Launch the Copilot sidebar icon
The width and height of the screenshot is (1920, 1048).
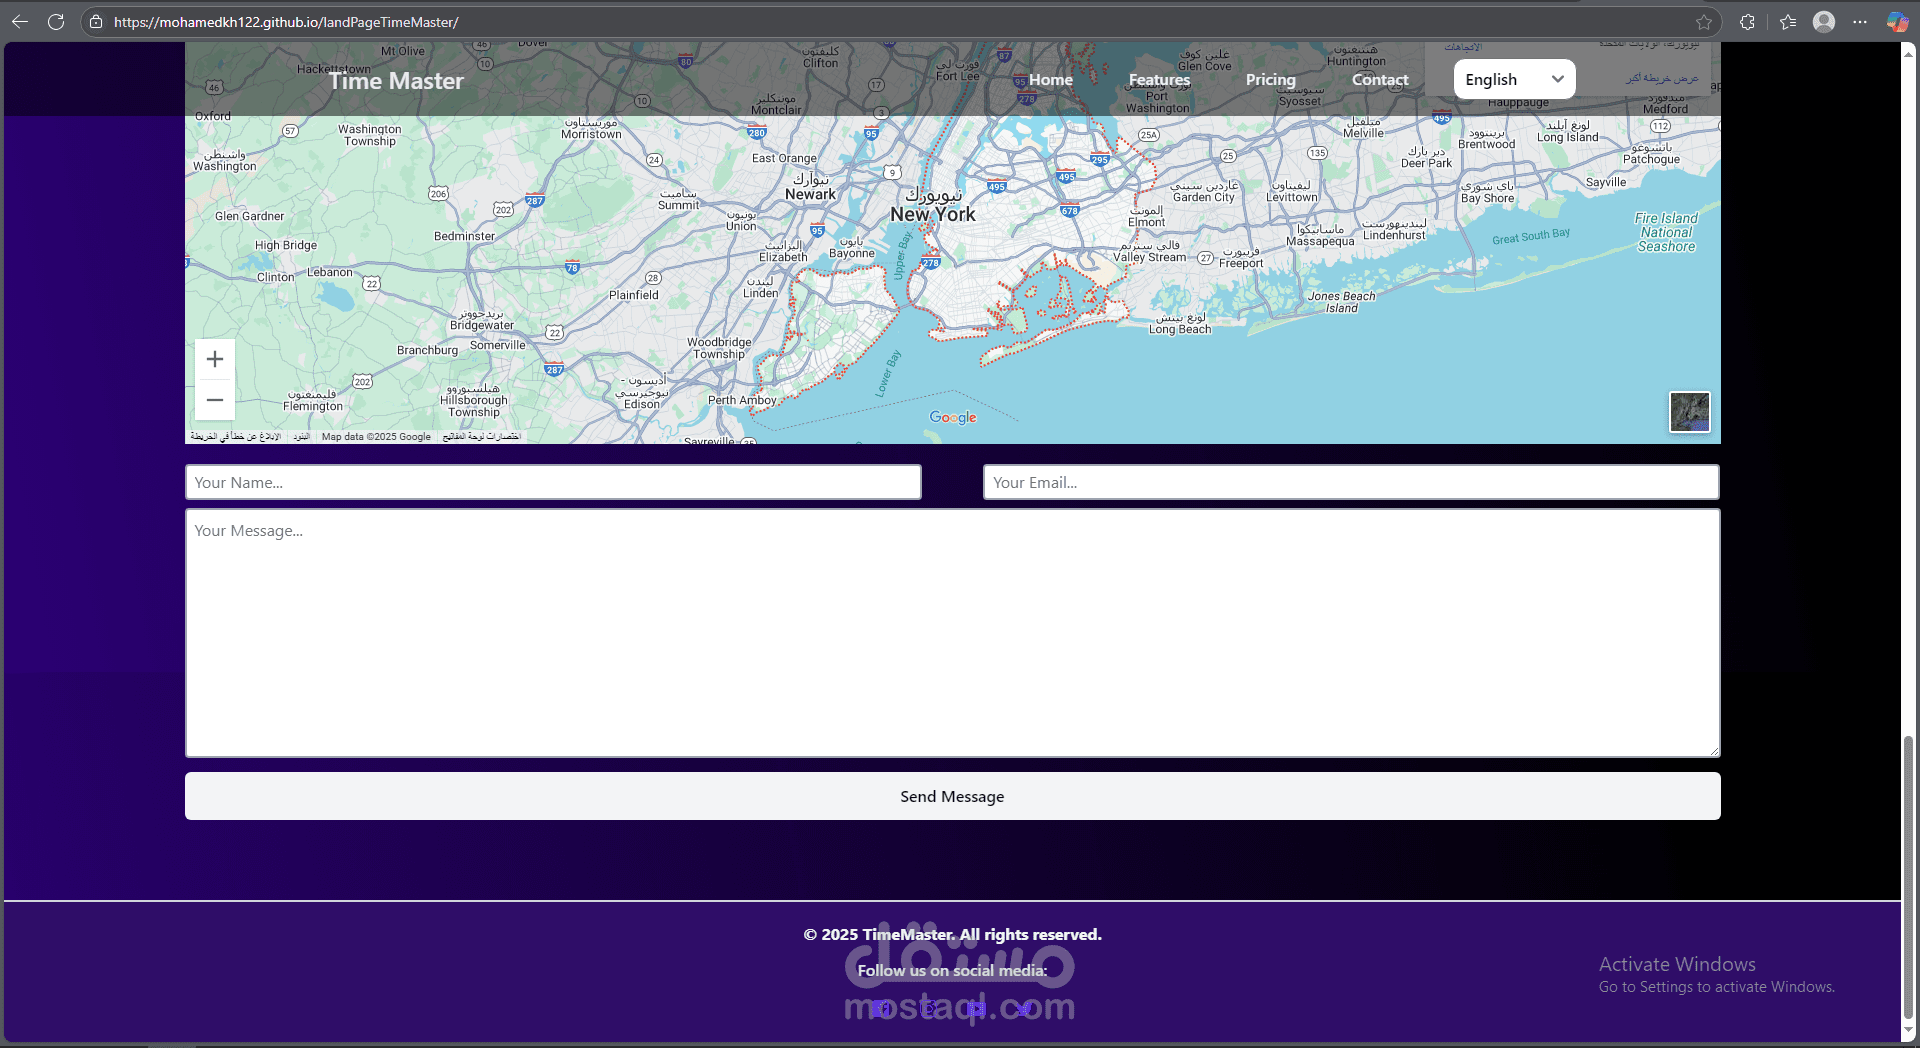pos(1897,22)
